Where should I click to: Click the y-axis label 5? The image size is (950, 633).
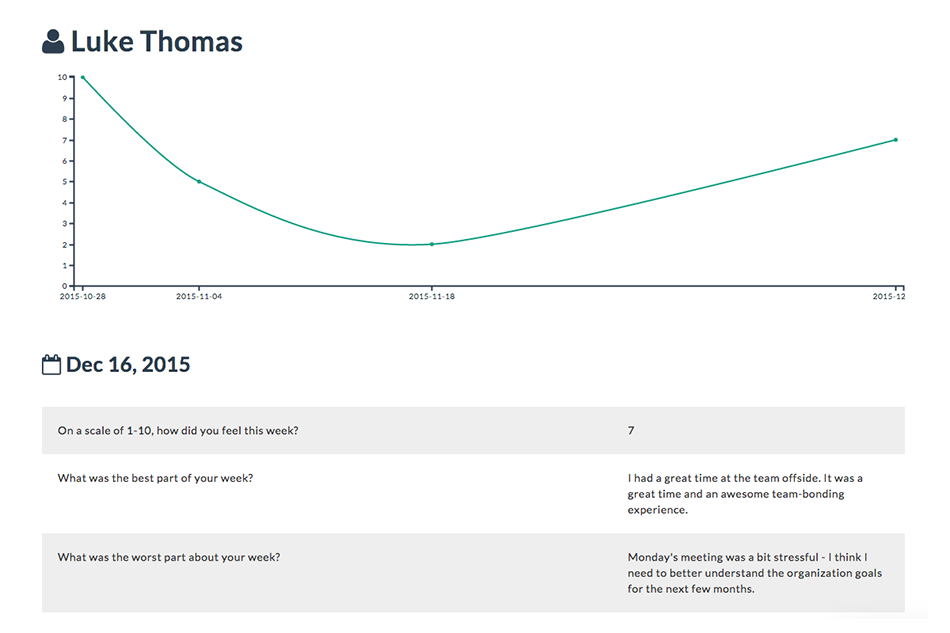click(x=64, y=181)
